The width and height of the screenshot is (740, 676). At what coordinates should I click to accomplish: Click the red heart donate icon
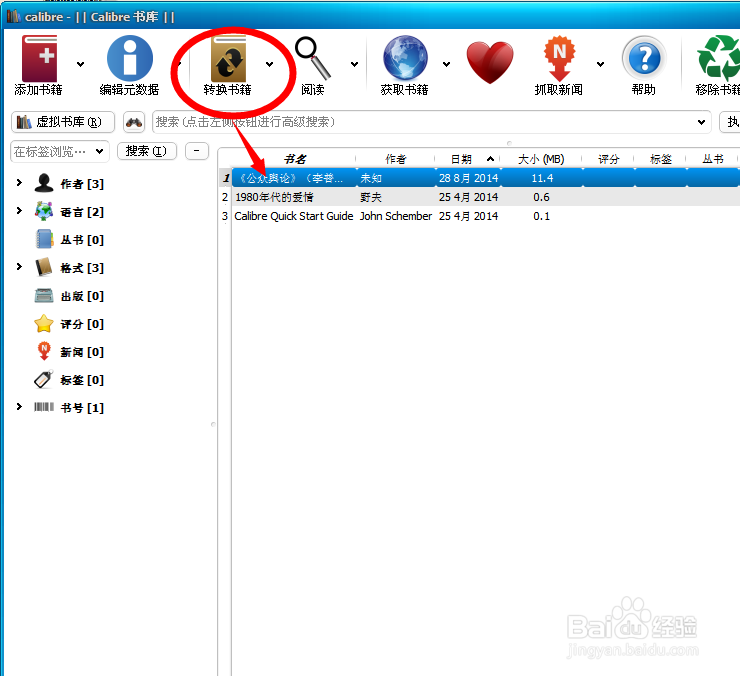(x=490, y=62)
